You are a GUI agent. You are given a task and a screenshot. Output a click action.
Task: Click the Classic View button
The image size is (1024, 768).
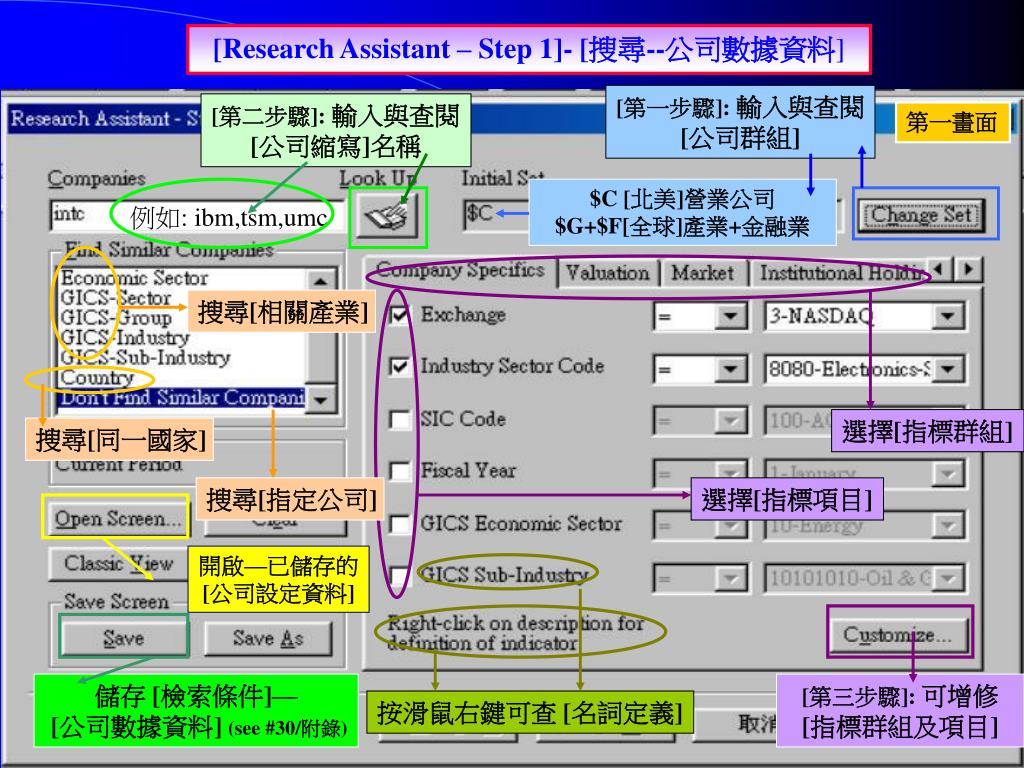(x=118, y=563)
